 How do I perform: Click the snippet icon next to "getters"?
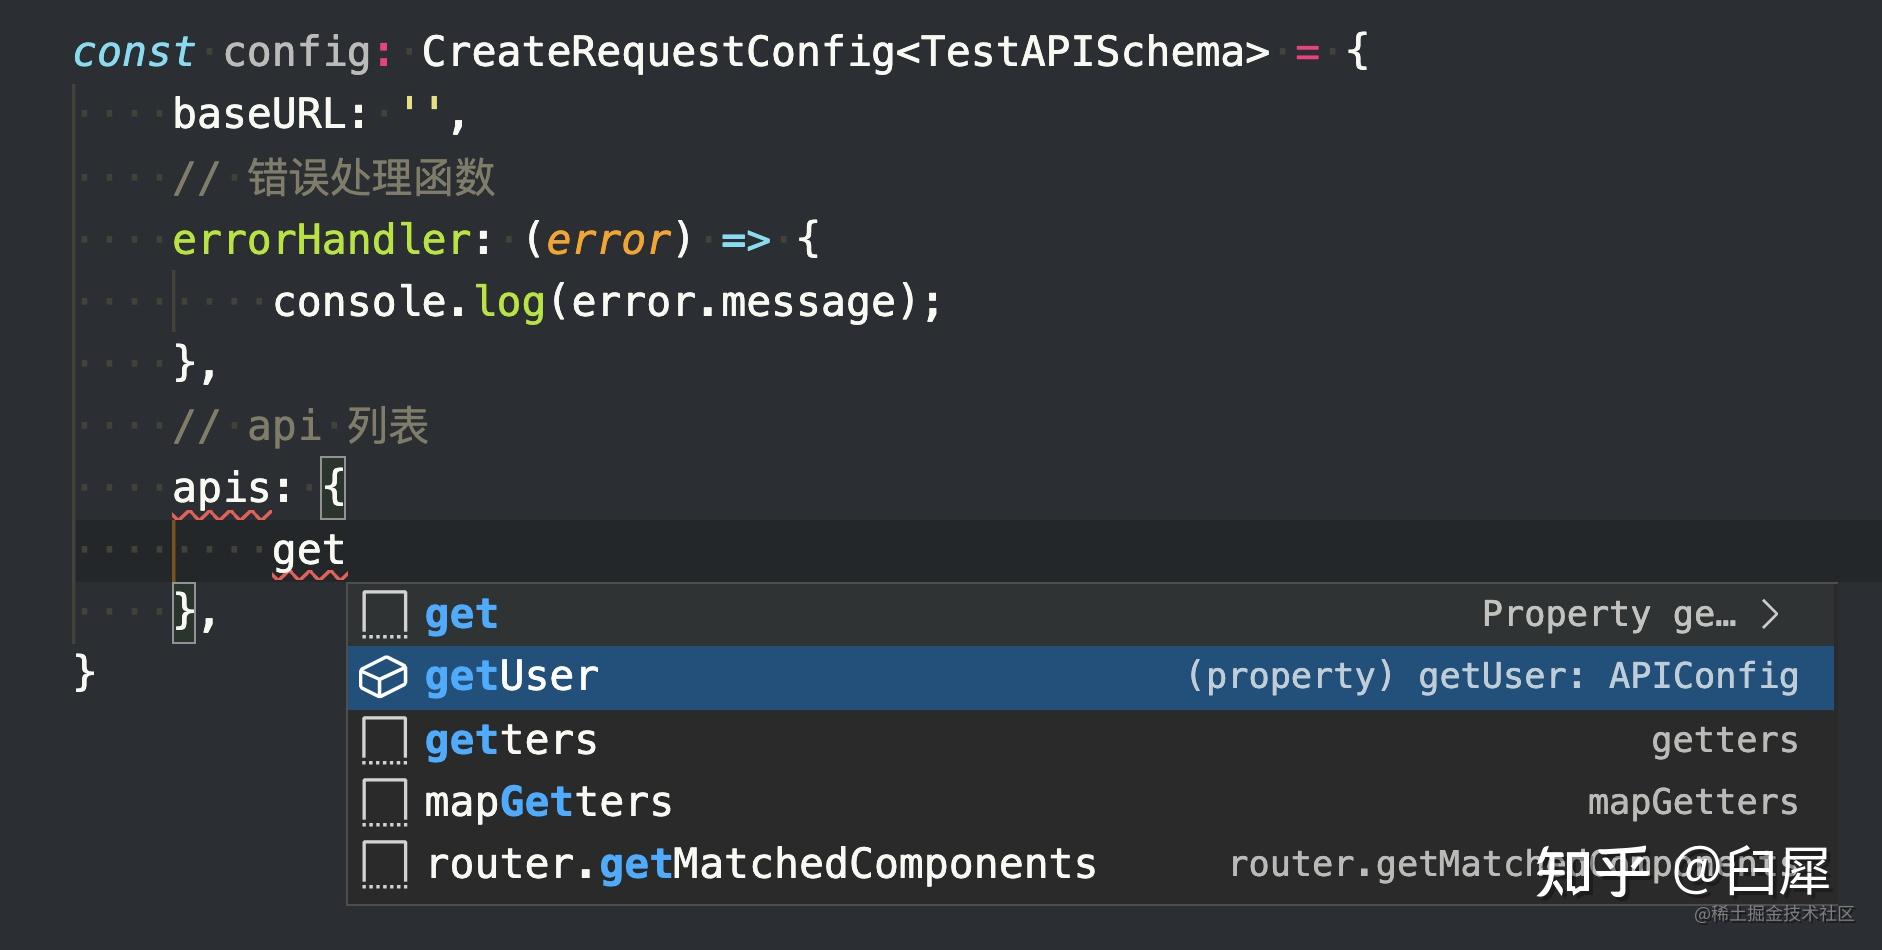[384, 740]
